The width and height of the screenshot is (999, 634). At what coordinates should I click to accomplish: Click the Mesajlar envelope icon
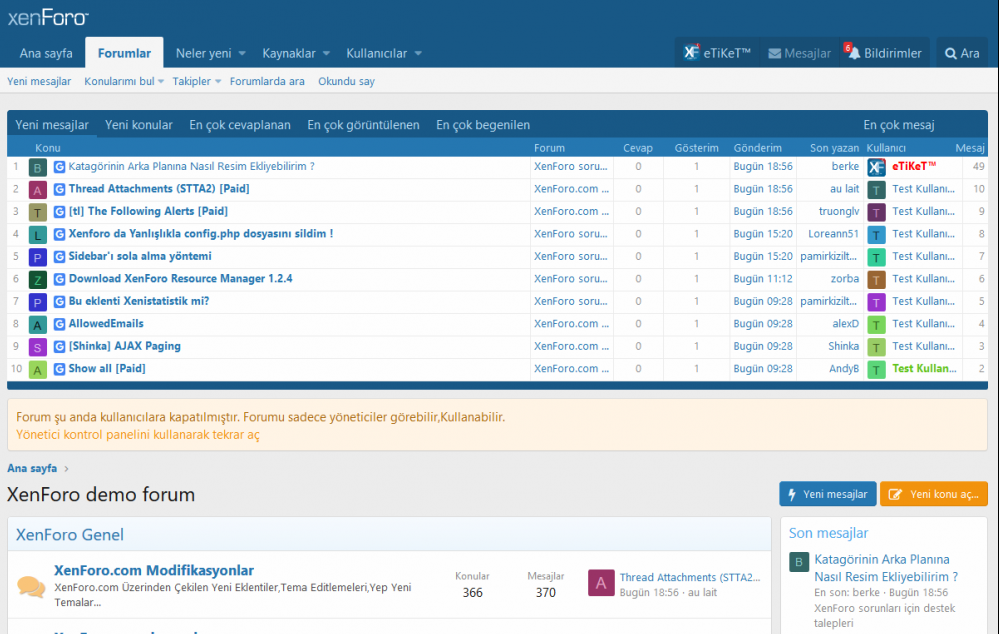pos(774,54)
